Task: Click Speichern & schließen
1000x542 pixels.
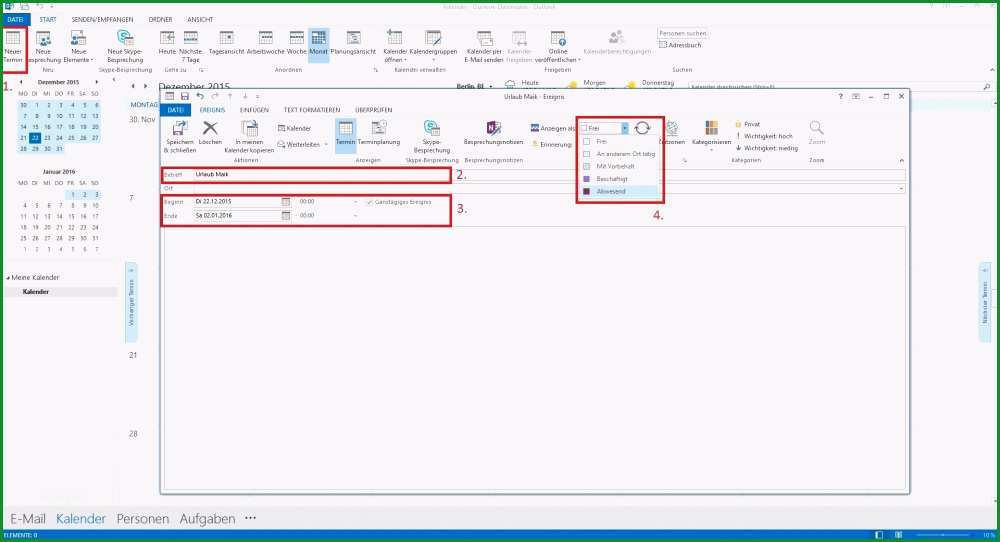Action: (x=180, y=136)
